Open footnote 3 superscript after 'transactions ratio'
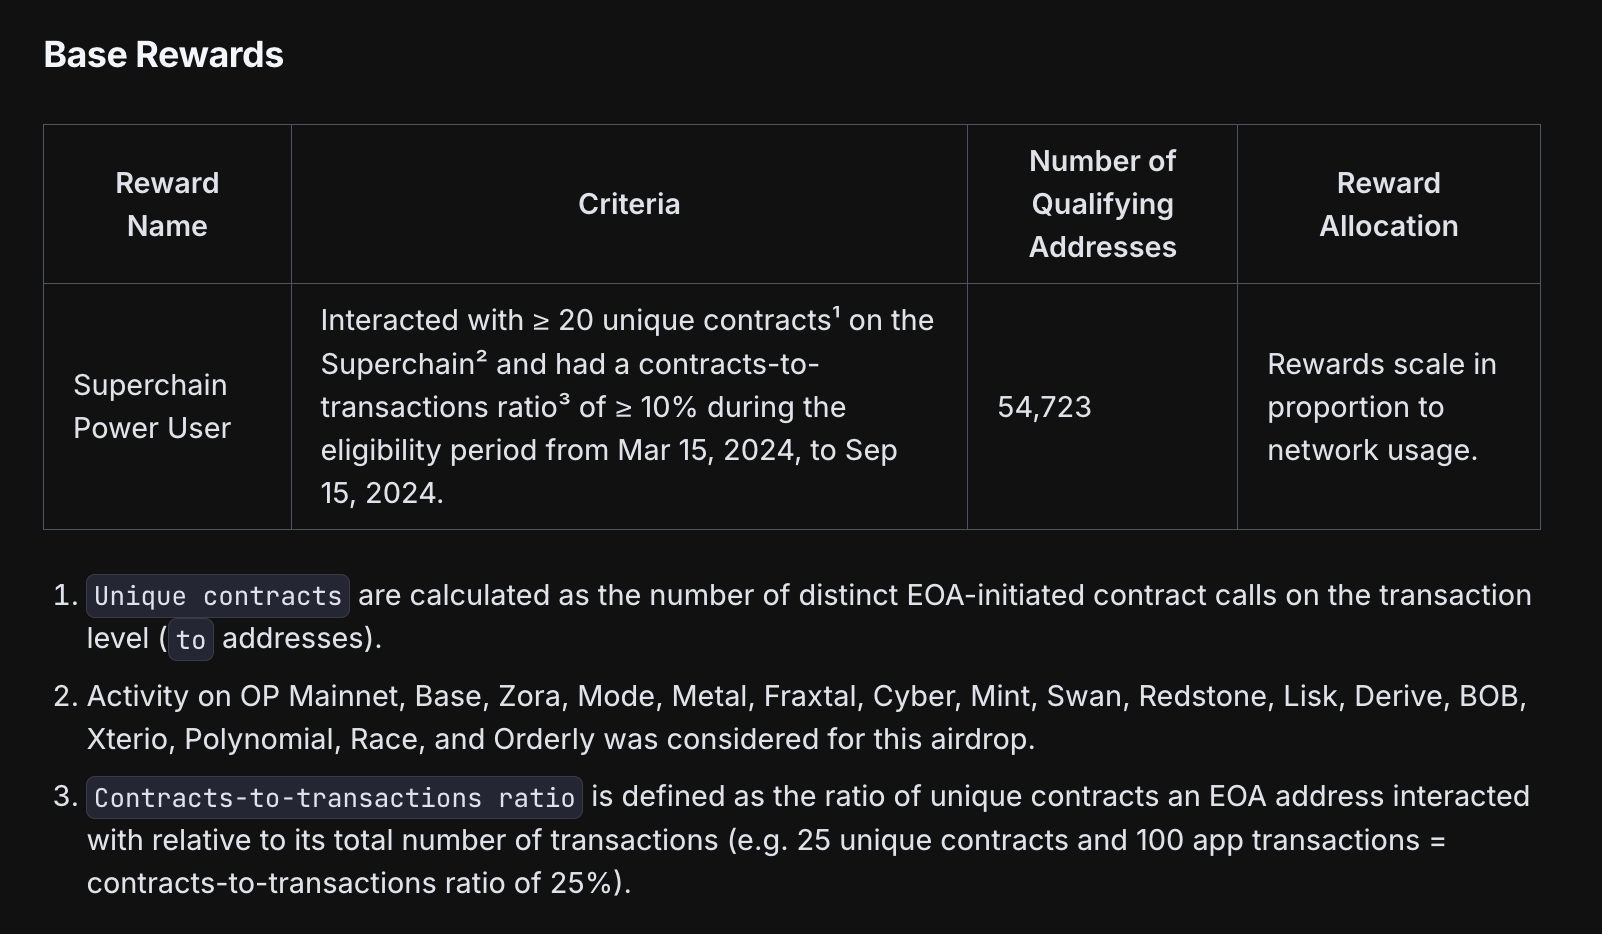1602x934 pixels. coord(564,399)
